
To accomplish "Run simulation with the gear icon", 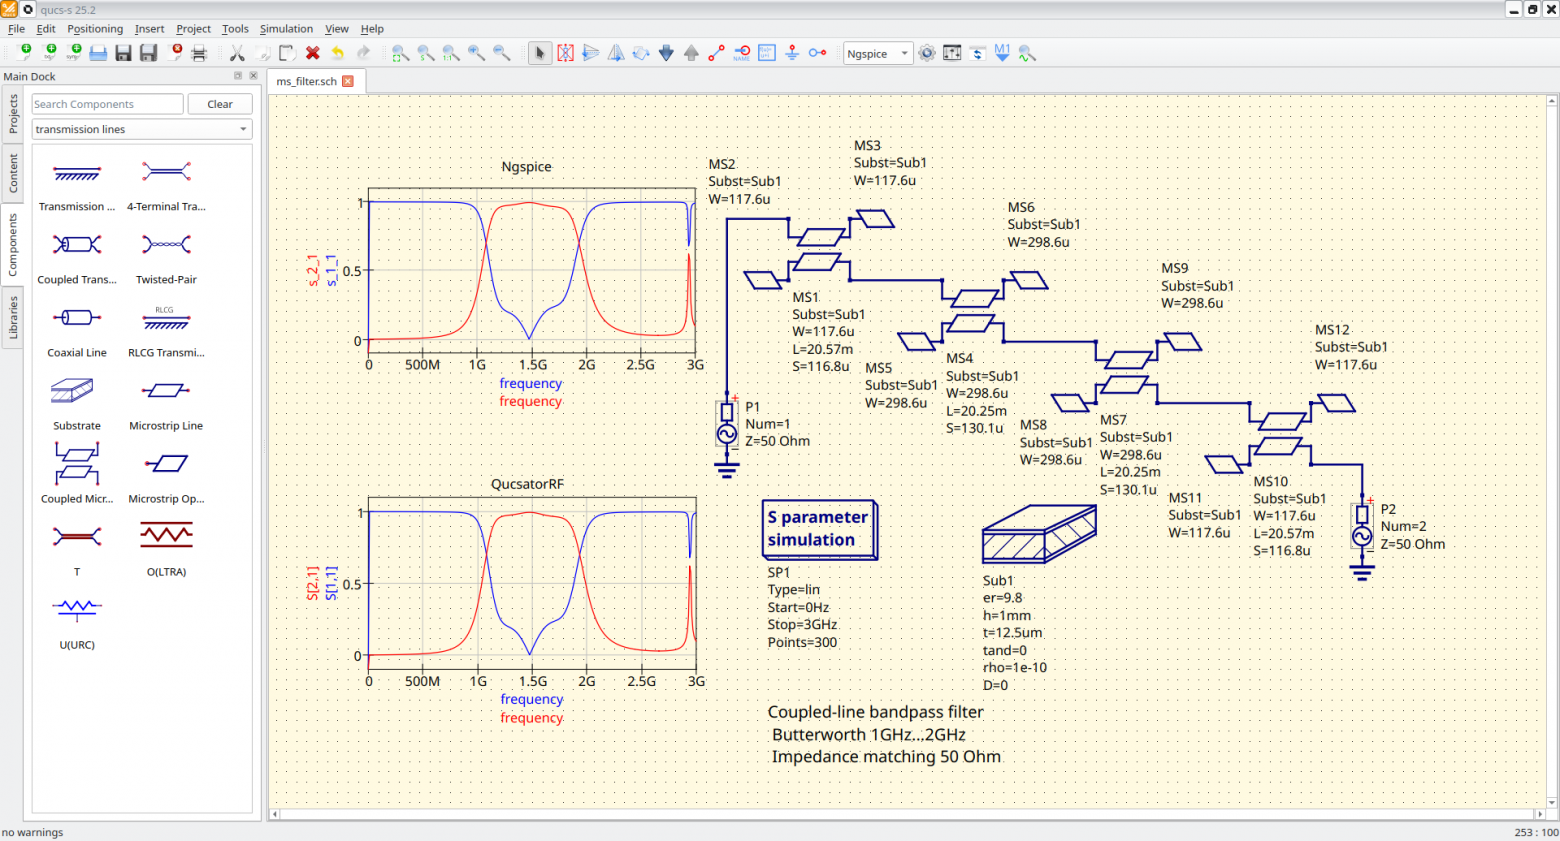I will (927, 53).
